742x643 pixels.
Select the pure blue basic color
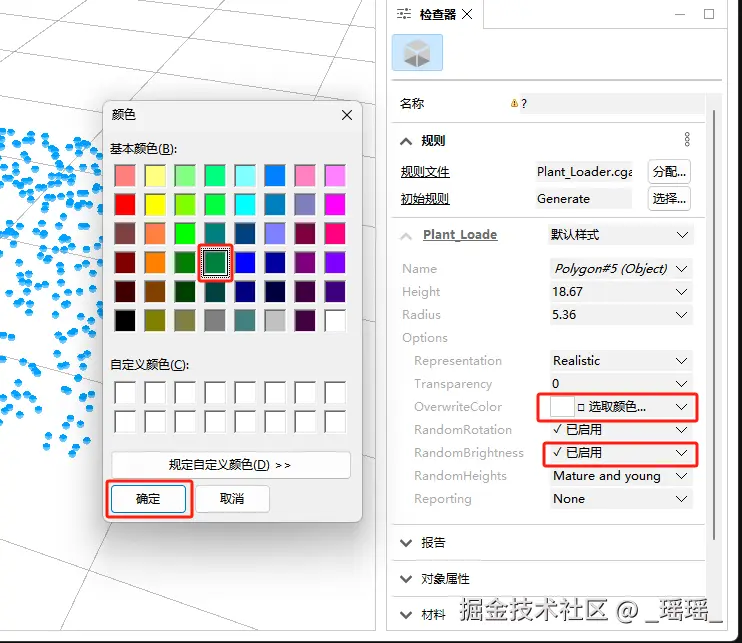245,263
